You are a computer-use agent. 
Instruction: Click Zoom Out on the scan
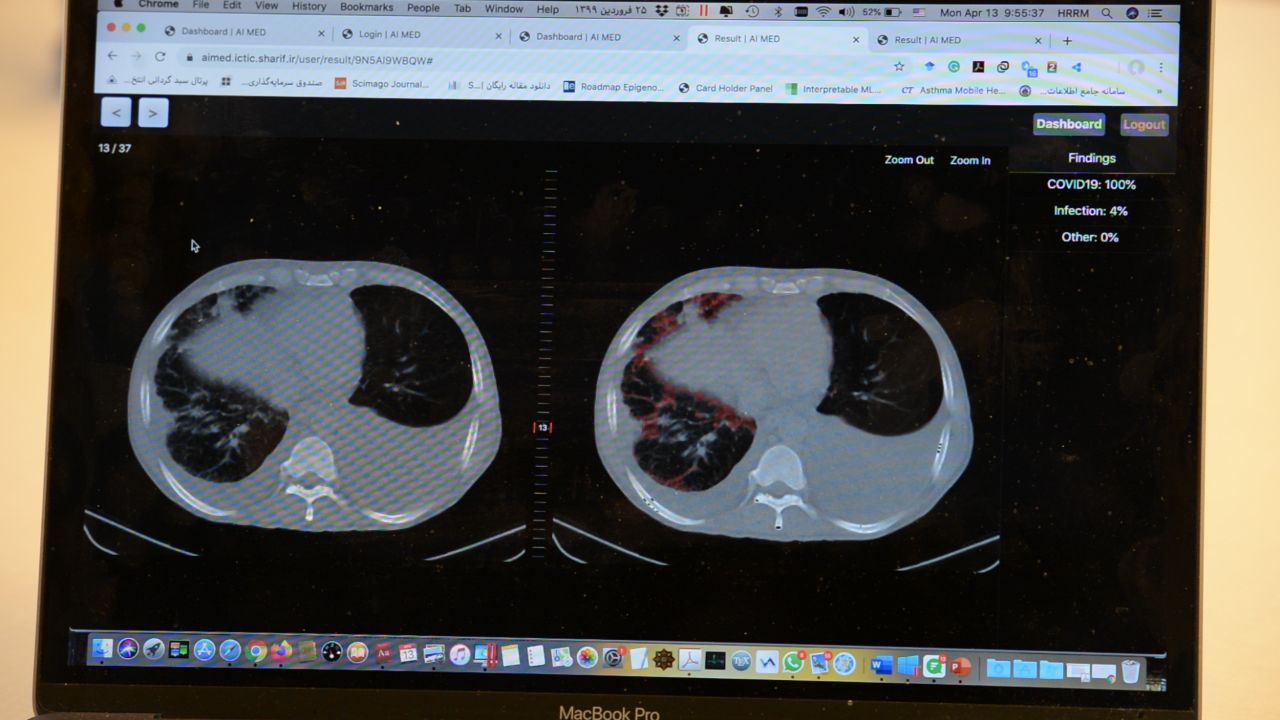coord(909,160)
